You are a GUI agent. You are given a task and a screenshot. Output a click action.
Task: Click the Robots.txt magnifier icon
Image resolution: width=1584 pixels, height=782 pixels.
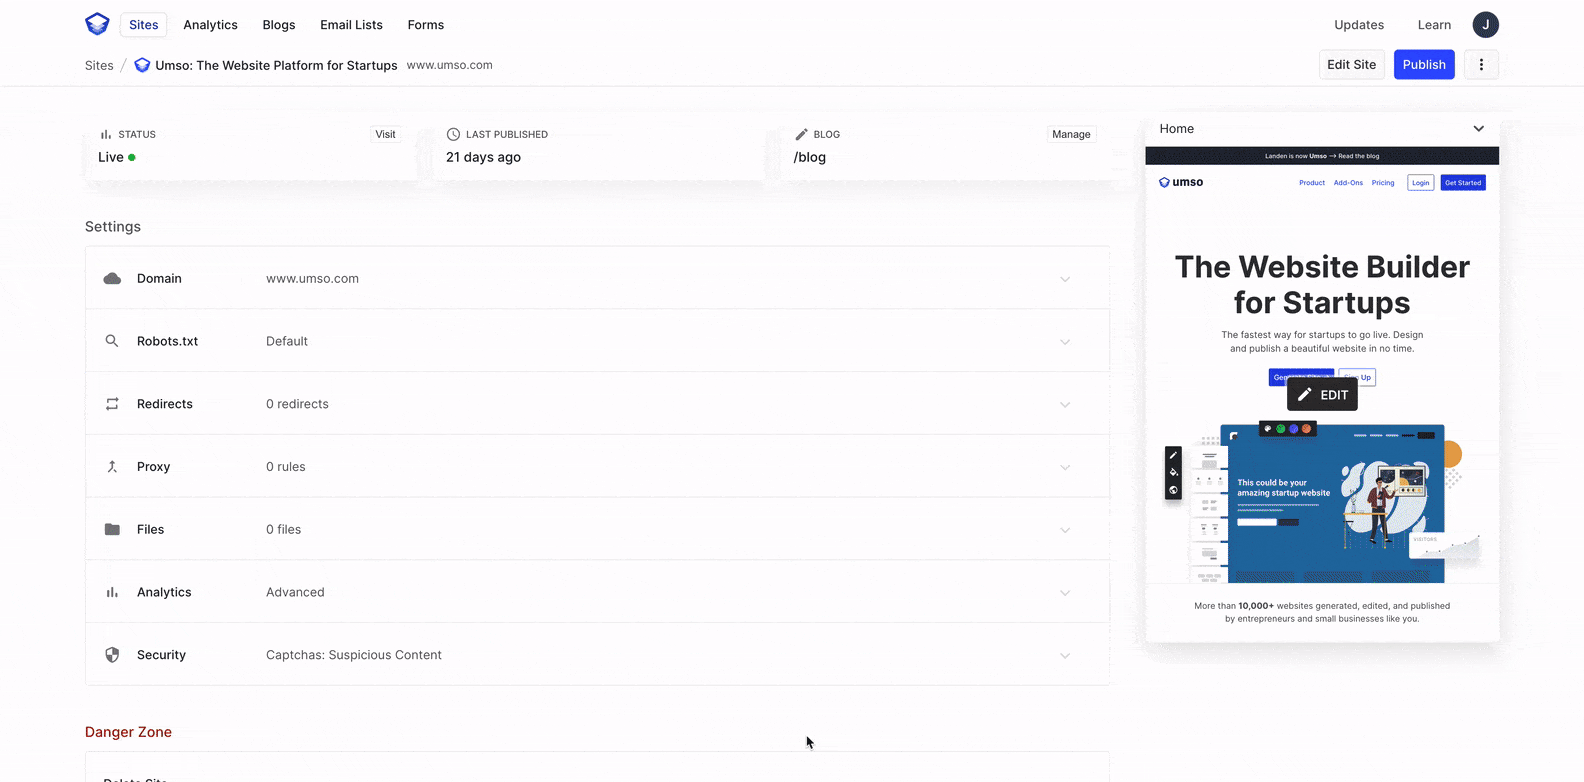(112, 341)
